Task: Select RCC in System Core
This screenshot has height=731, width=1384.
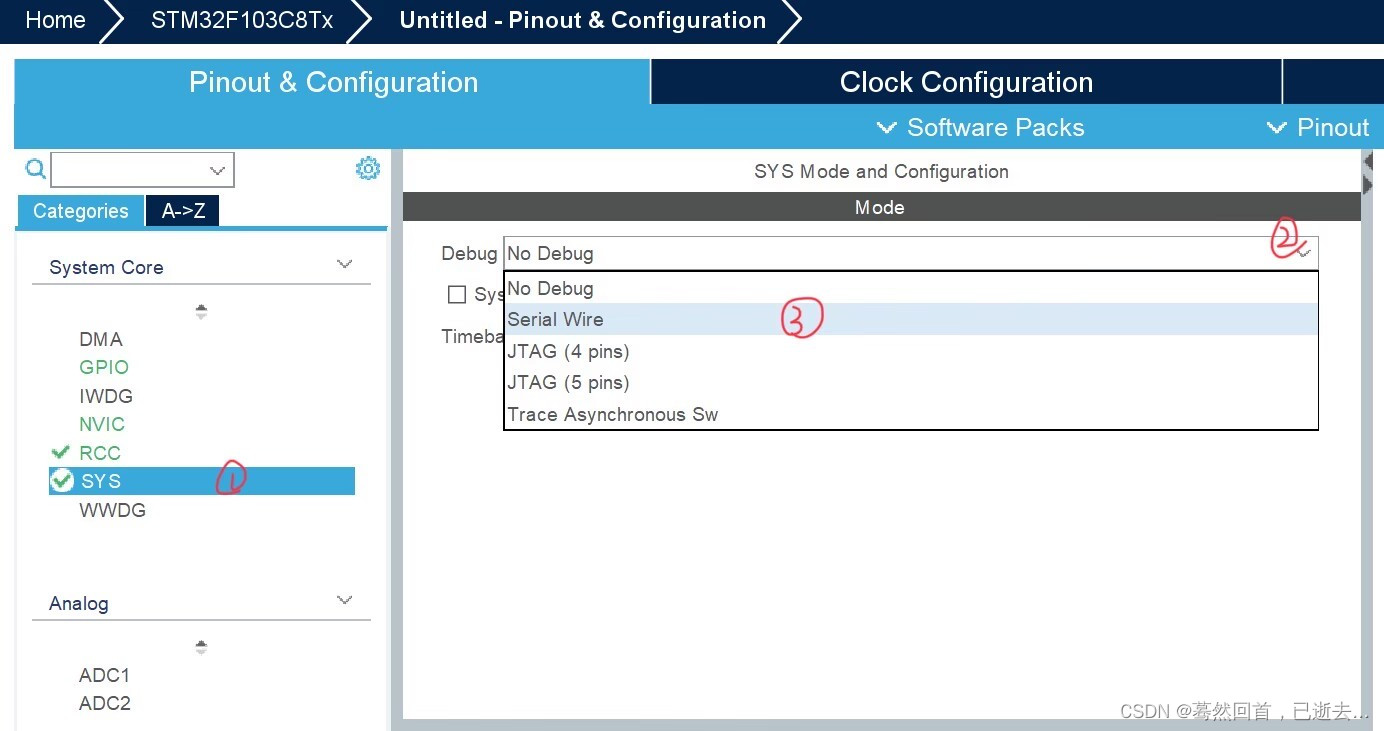Action: (x=100, y=453)
